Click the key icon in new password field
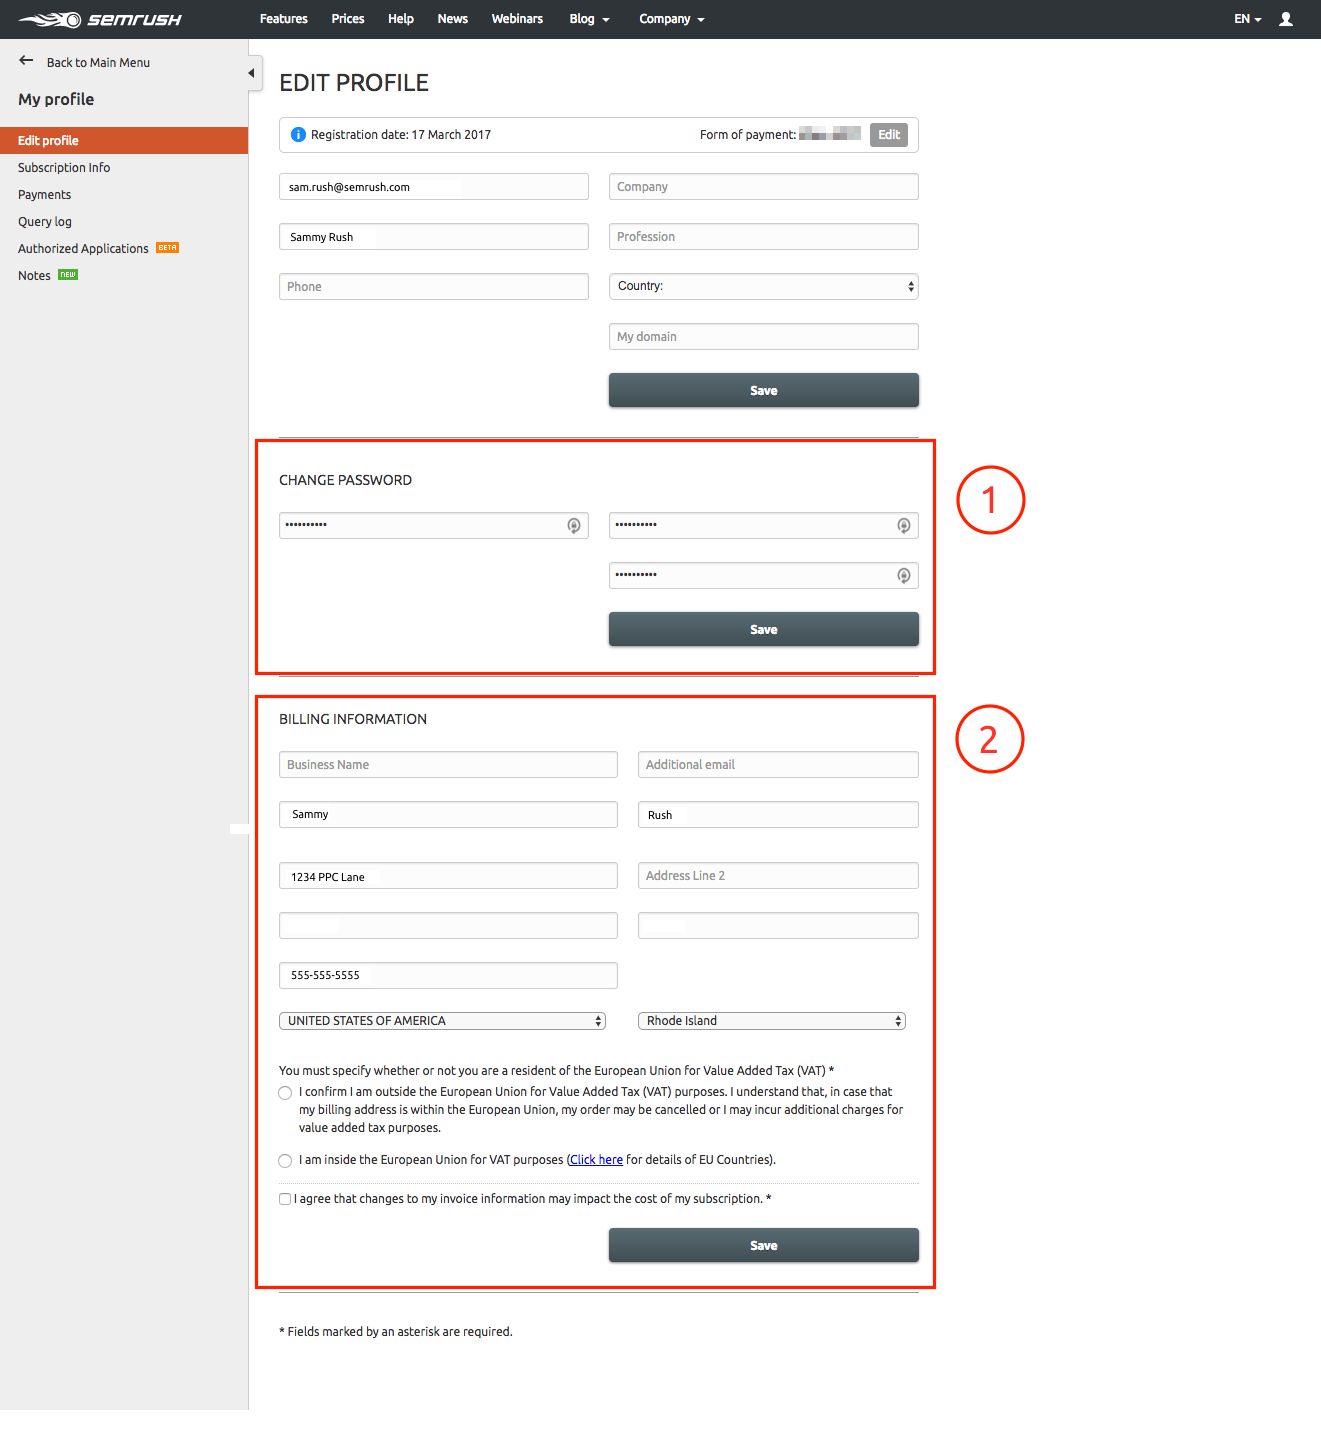Image resolution: width=1321 pixels, height=1440 pixels. [904, 526]
